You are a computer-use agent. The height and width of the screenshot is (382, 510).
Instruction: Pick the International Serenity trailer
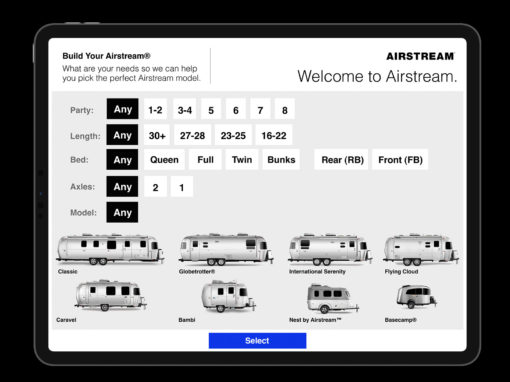(330, 249)
